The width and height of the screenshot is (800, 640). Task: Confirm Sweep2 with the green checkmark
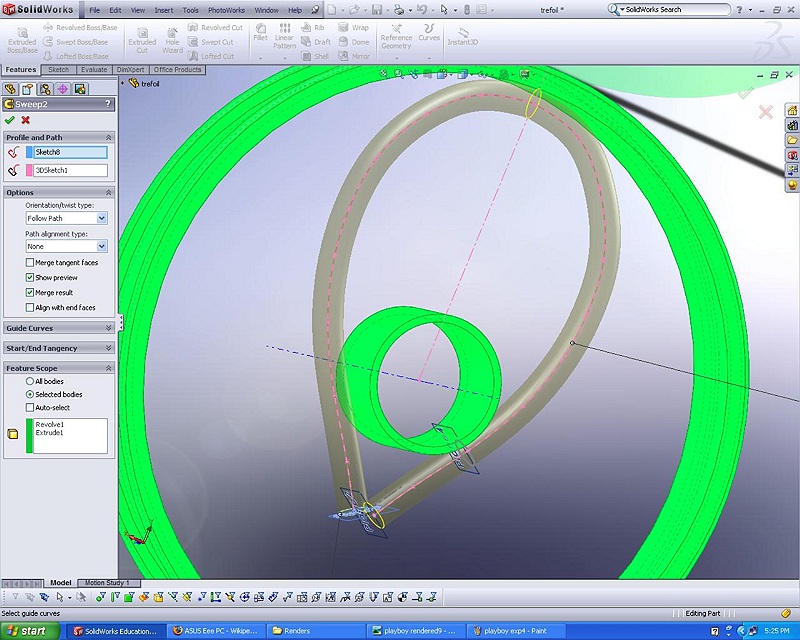(x=10, y=120)
